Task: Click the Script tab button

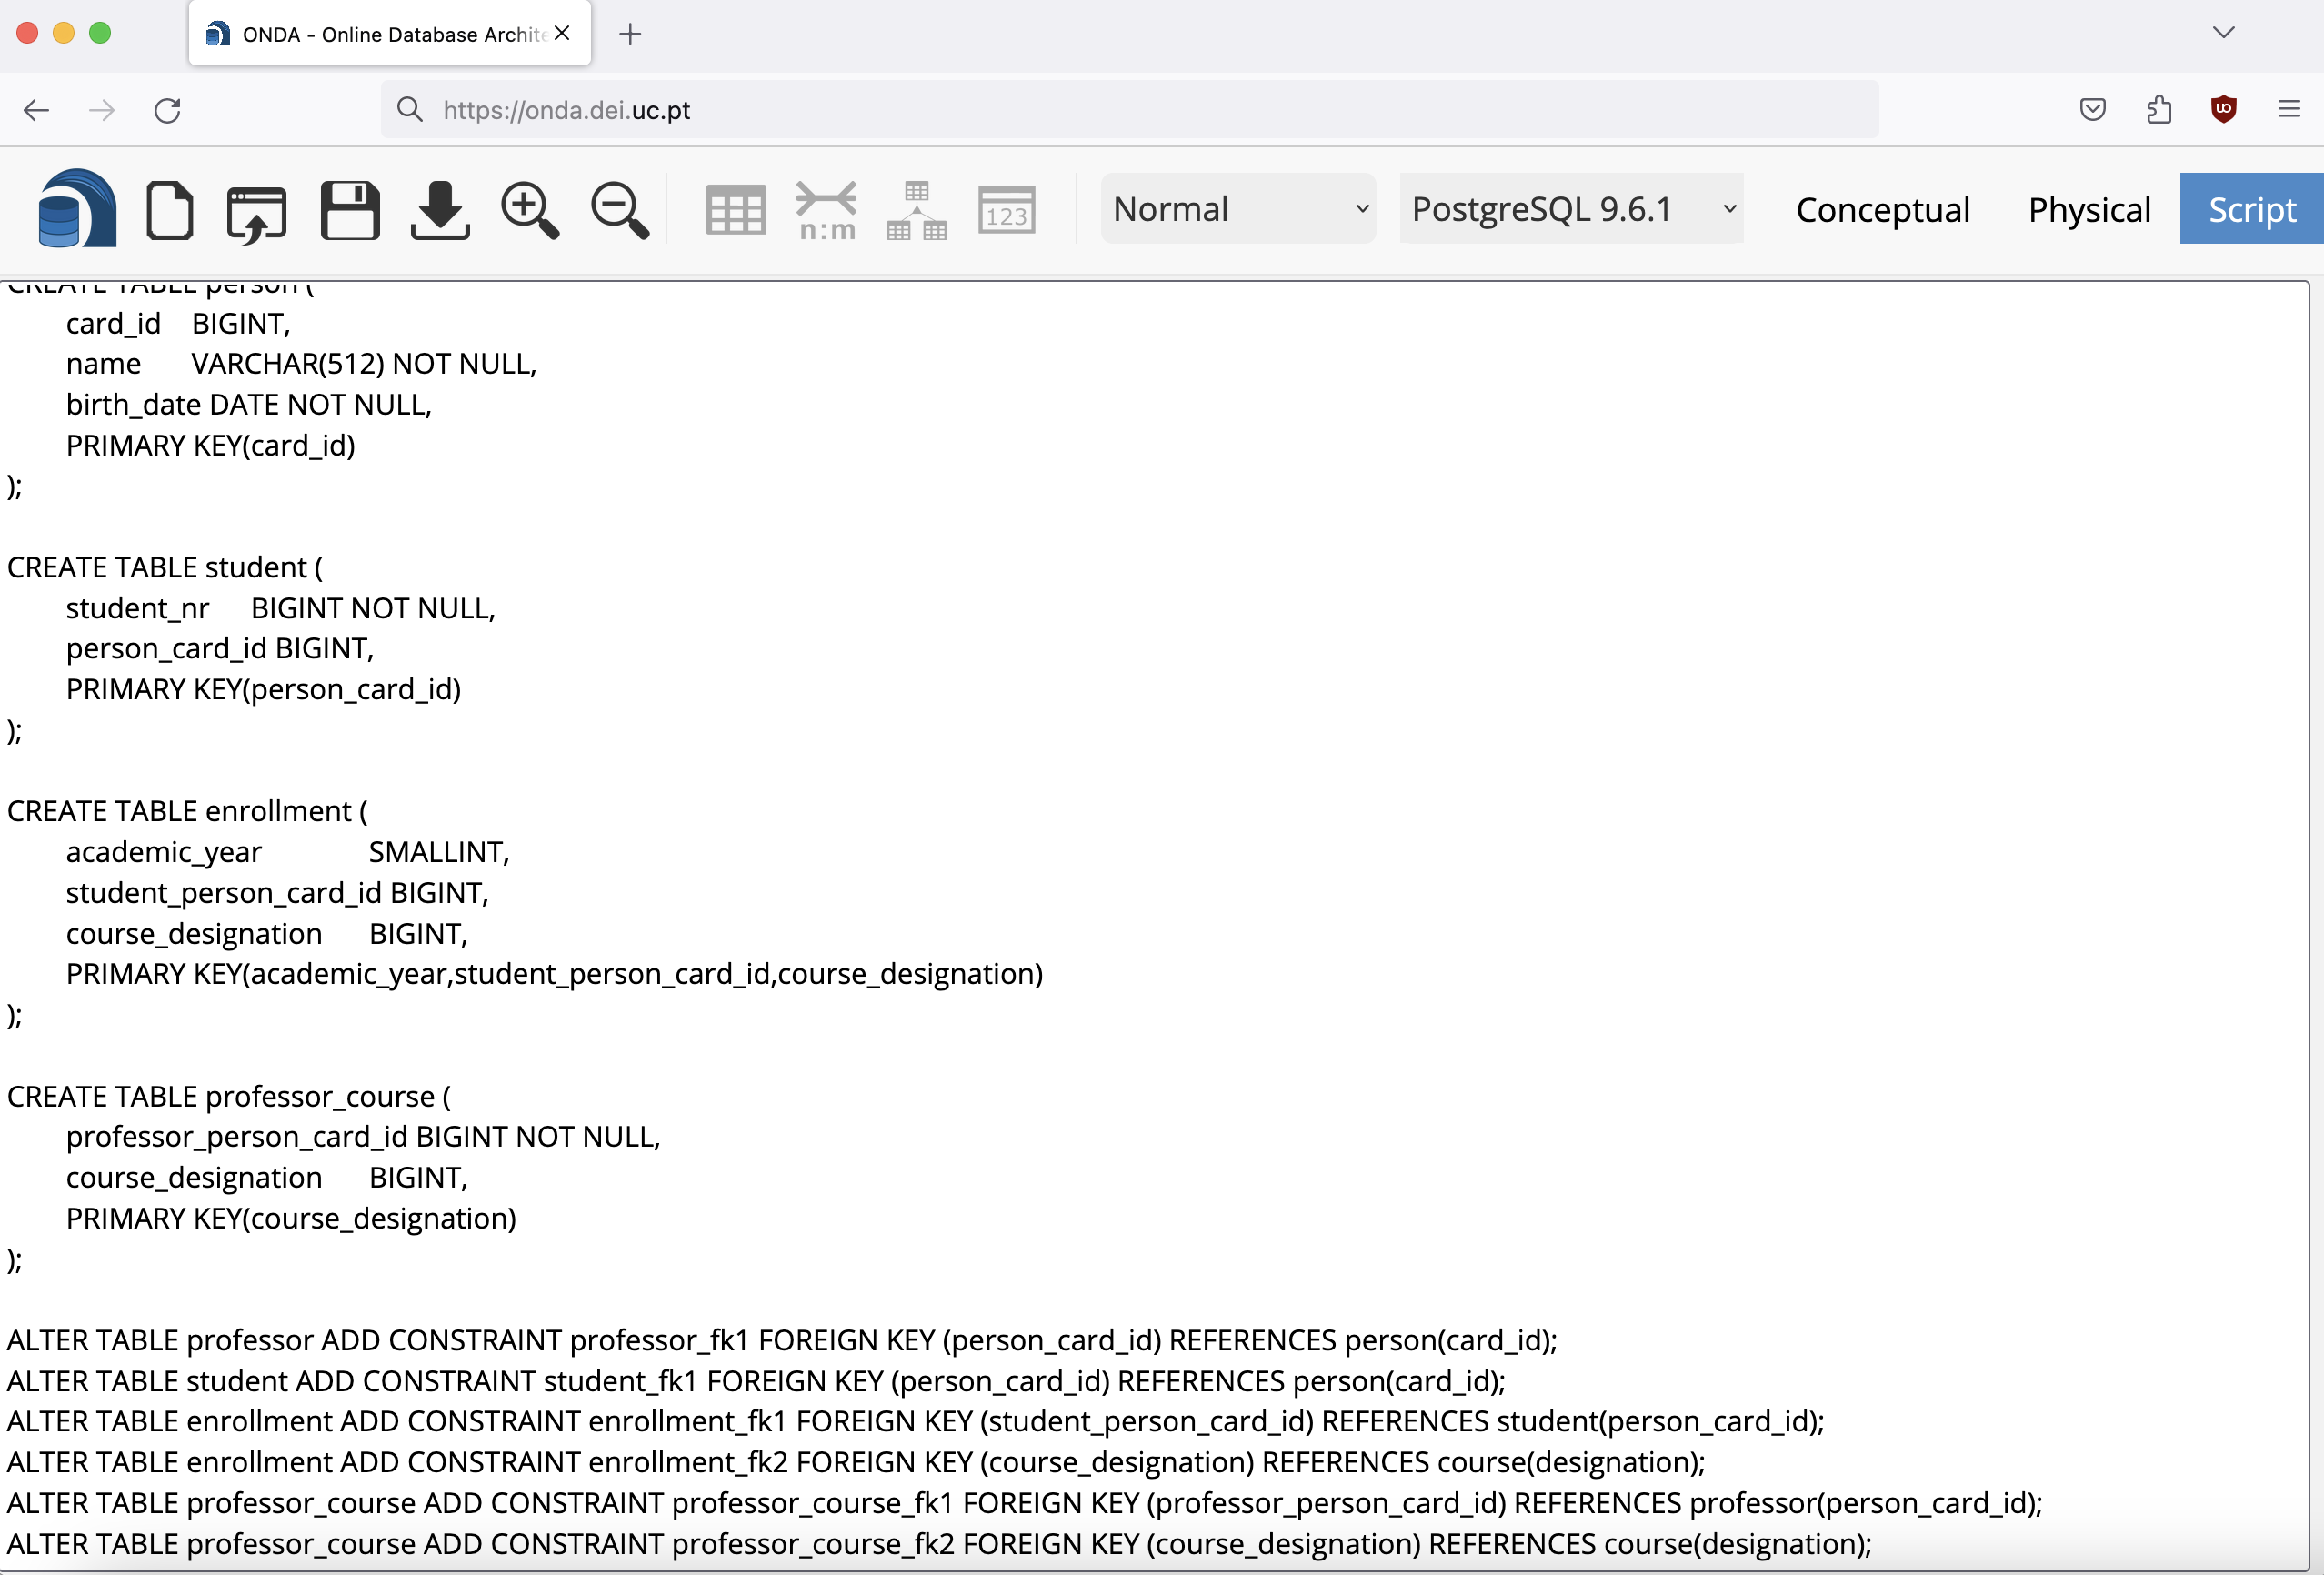Action: 2251,209
